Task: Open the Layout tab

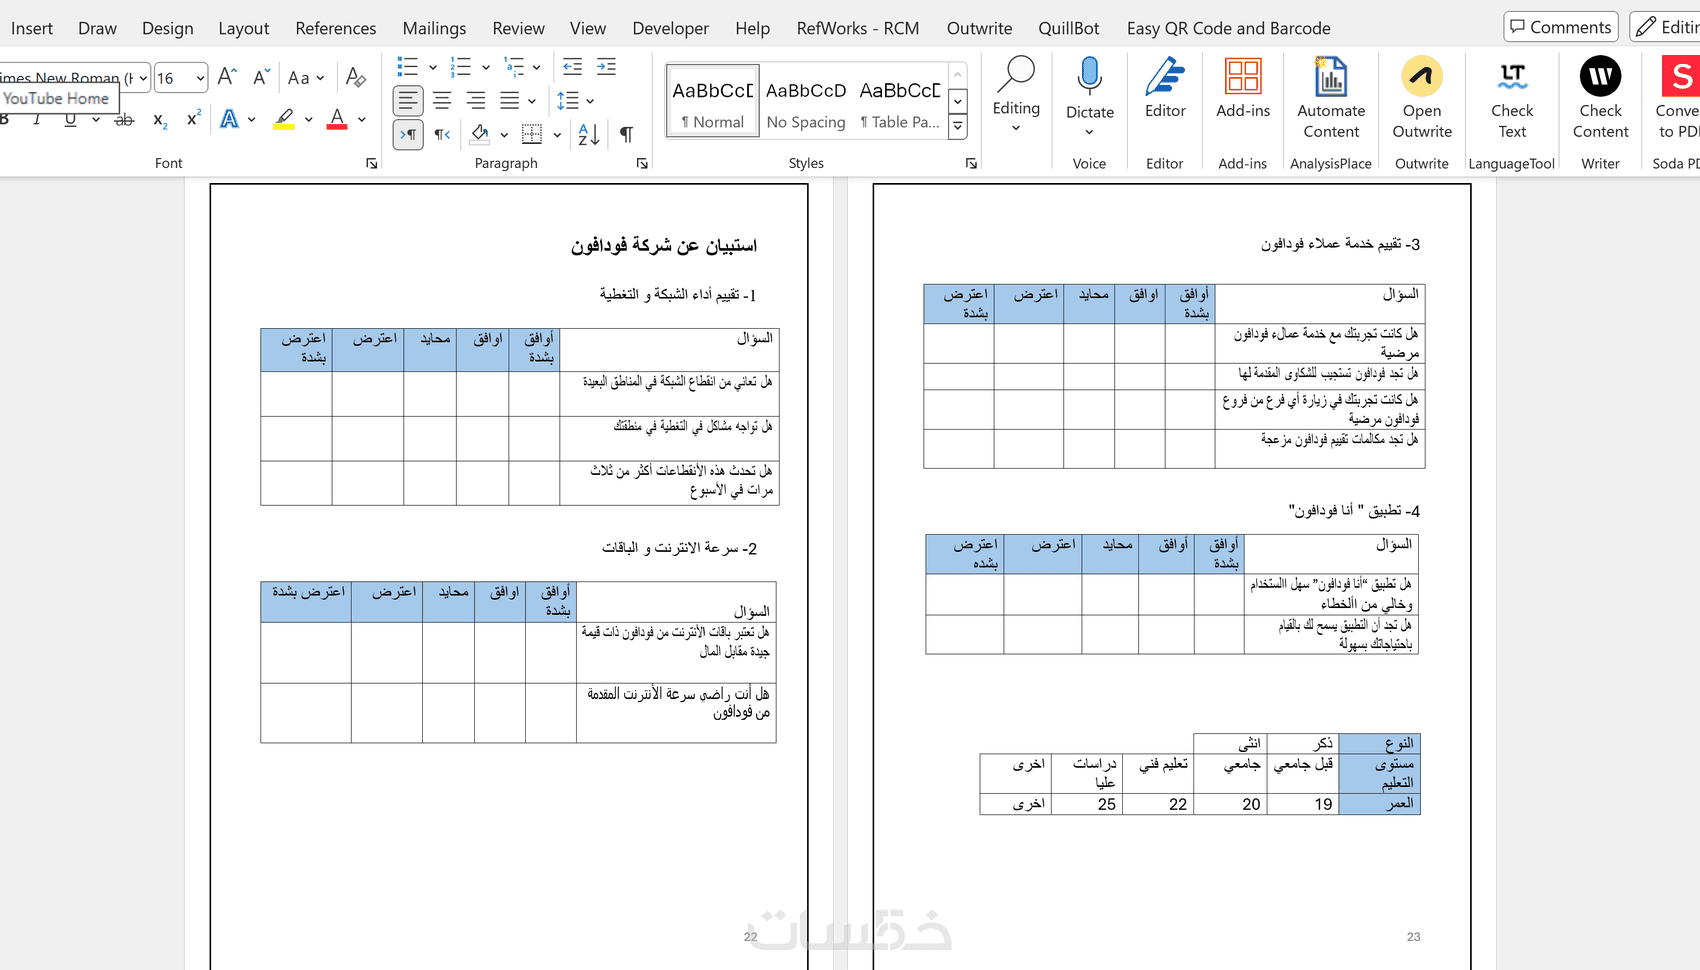Action: coord(244,28)
